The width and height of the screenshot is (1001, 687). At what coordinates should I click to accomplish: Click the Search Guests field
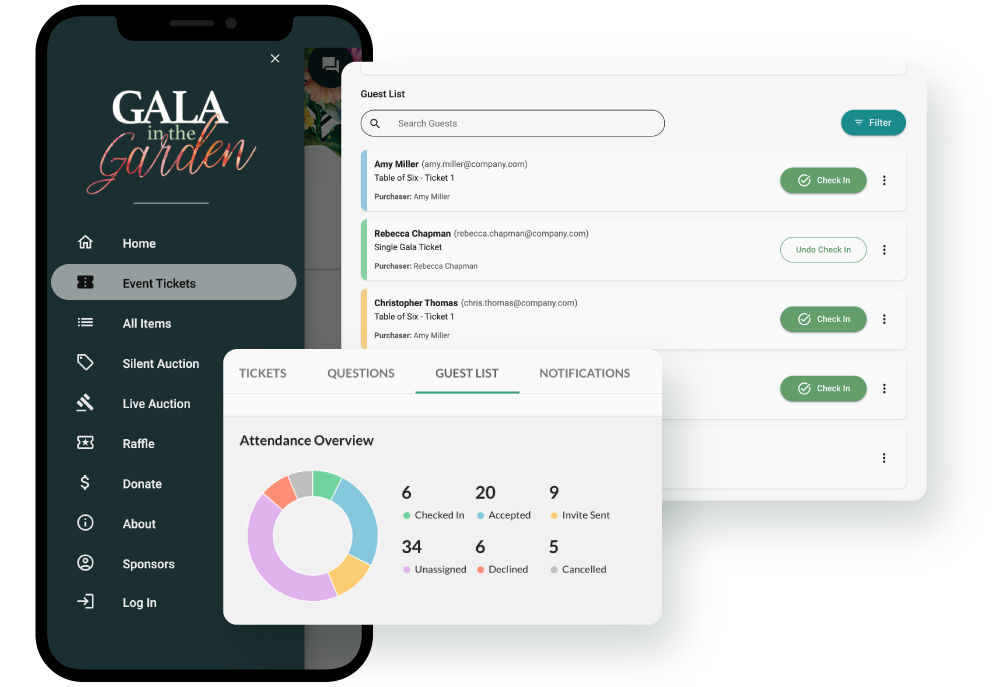(x=513, y=123)
